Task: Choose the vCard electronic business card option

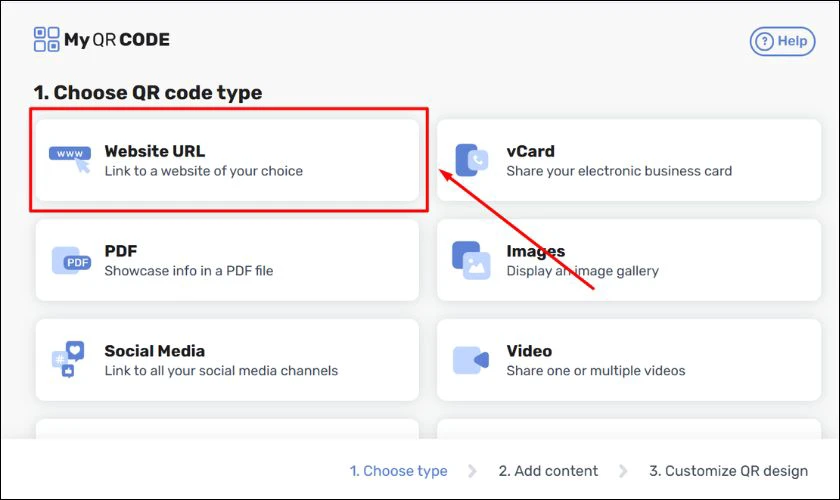Action: click(x=629, y=160)
